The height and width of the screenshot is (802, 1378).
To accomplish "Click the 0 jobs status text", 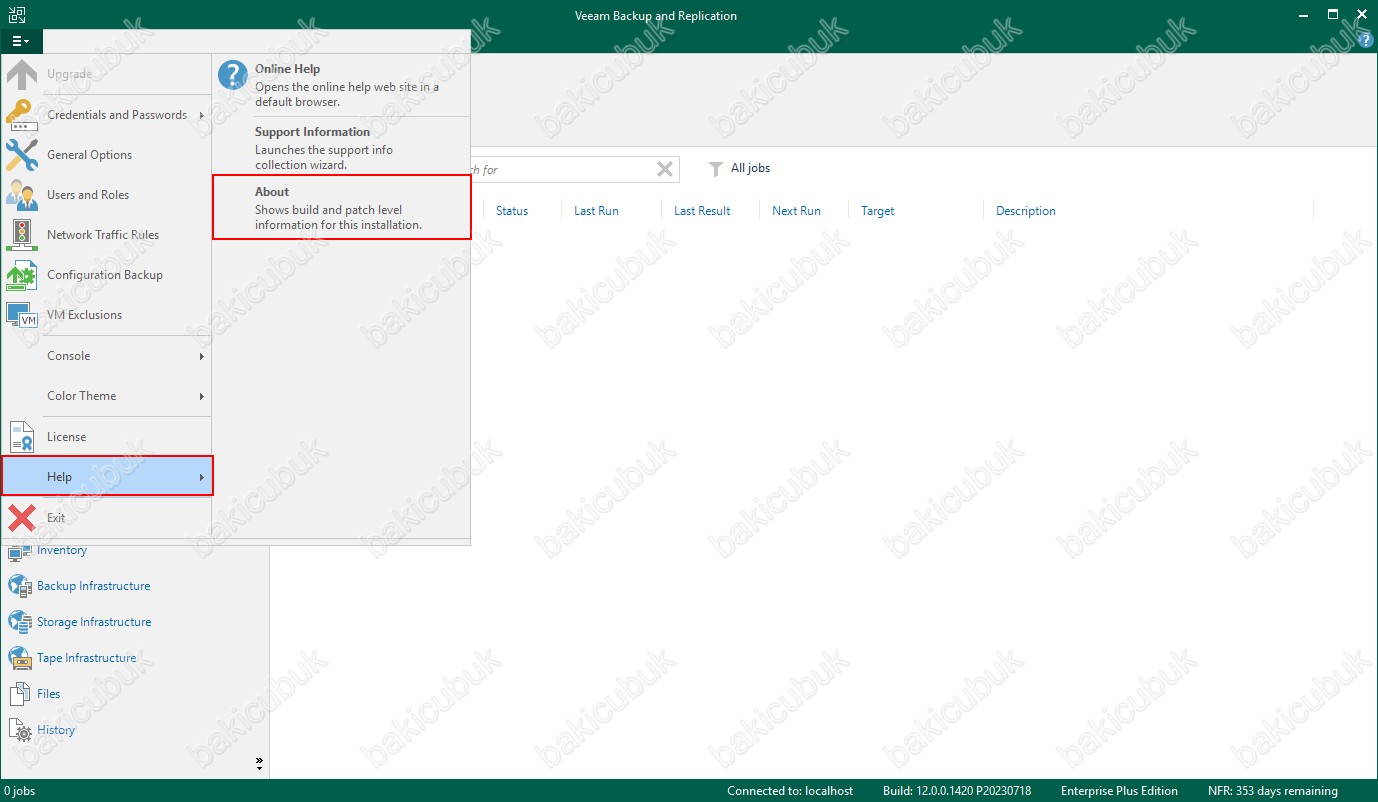I will pos(19,791).
